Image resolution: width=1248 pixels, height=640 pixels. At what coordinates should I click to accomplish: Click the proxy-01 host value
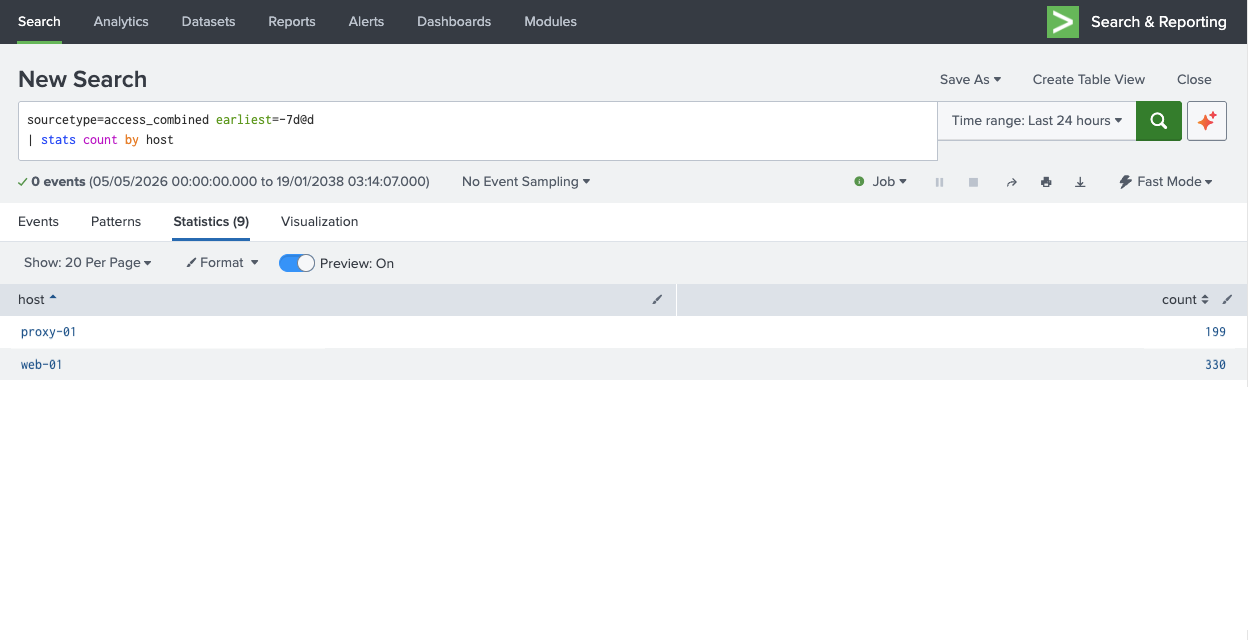(x=49, y=332)
